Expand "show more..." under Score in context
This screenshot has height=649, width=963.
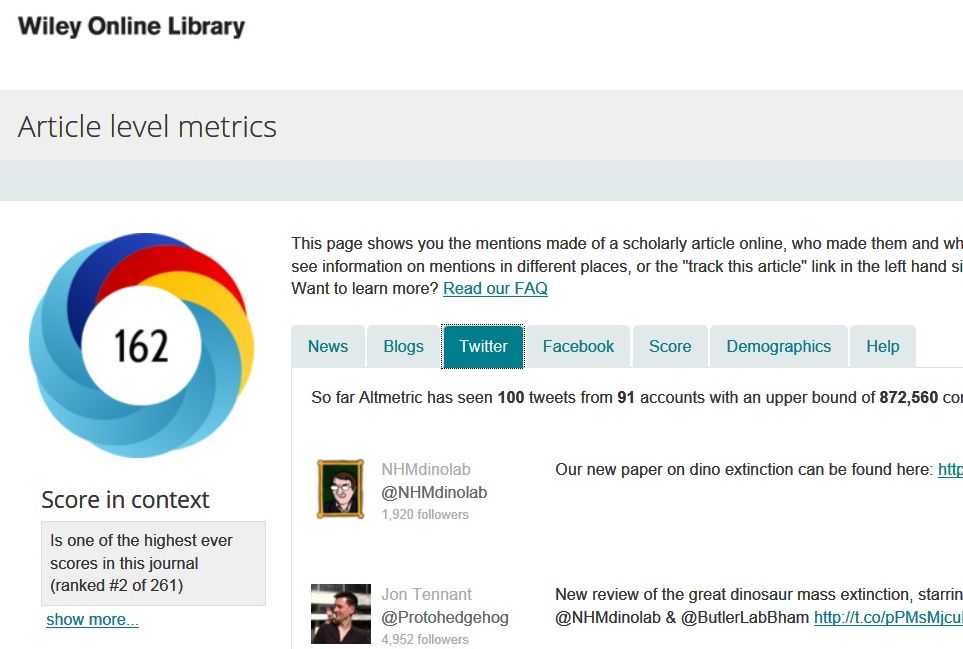point(92,619)
